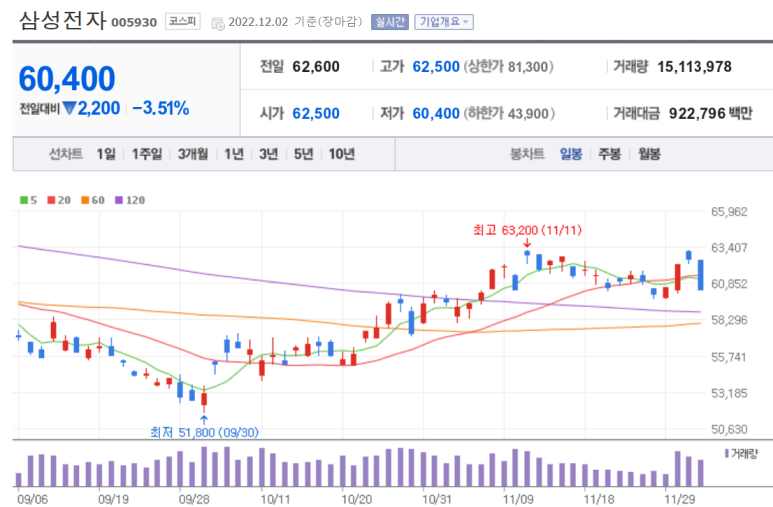Click the 상한가 81,300 text
The width and height of the screenshot is (773, 507).
point(508,67)
